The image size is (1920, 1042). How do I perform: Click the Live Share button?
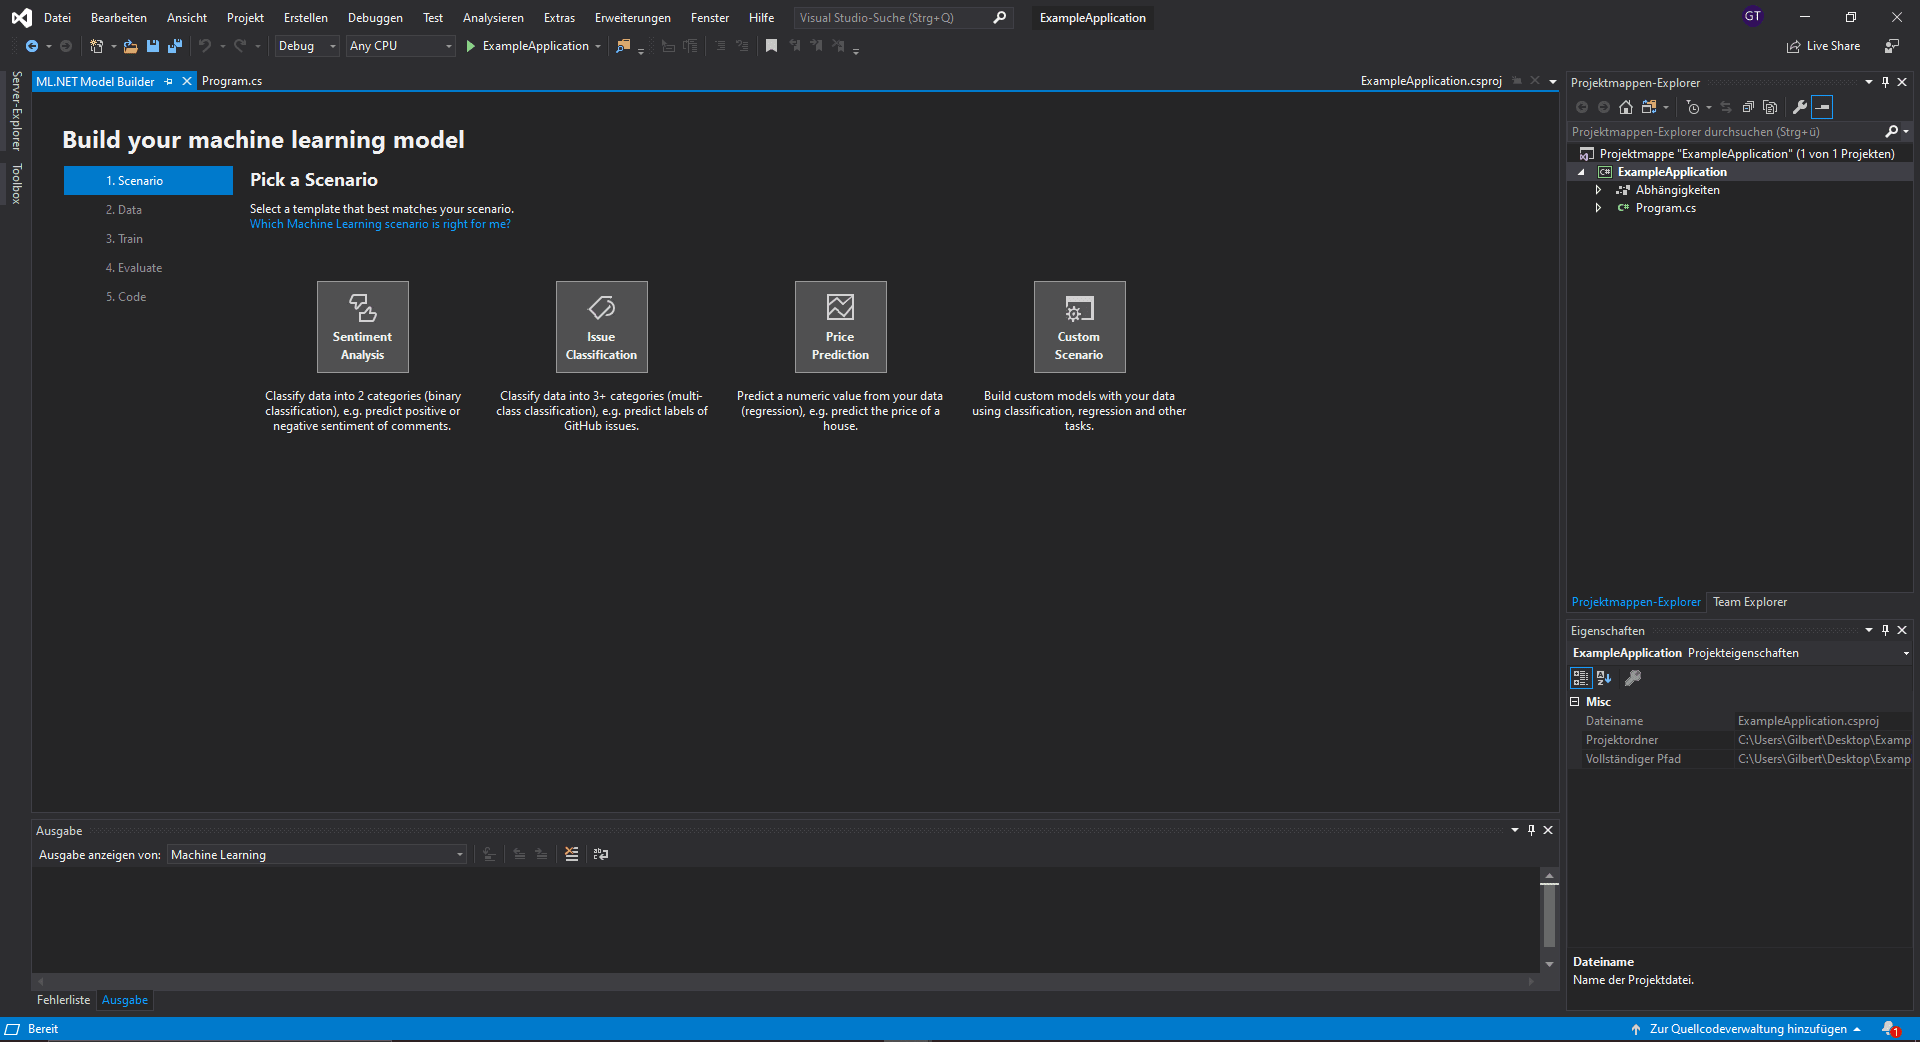click(x=1823, y=46)
